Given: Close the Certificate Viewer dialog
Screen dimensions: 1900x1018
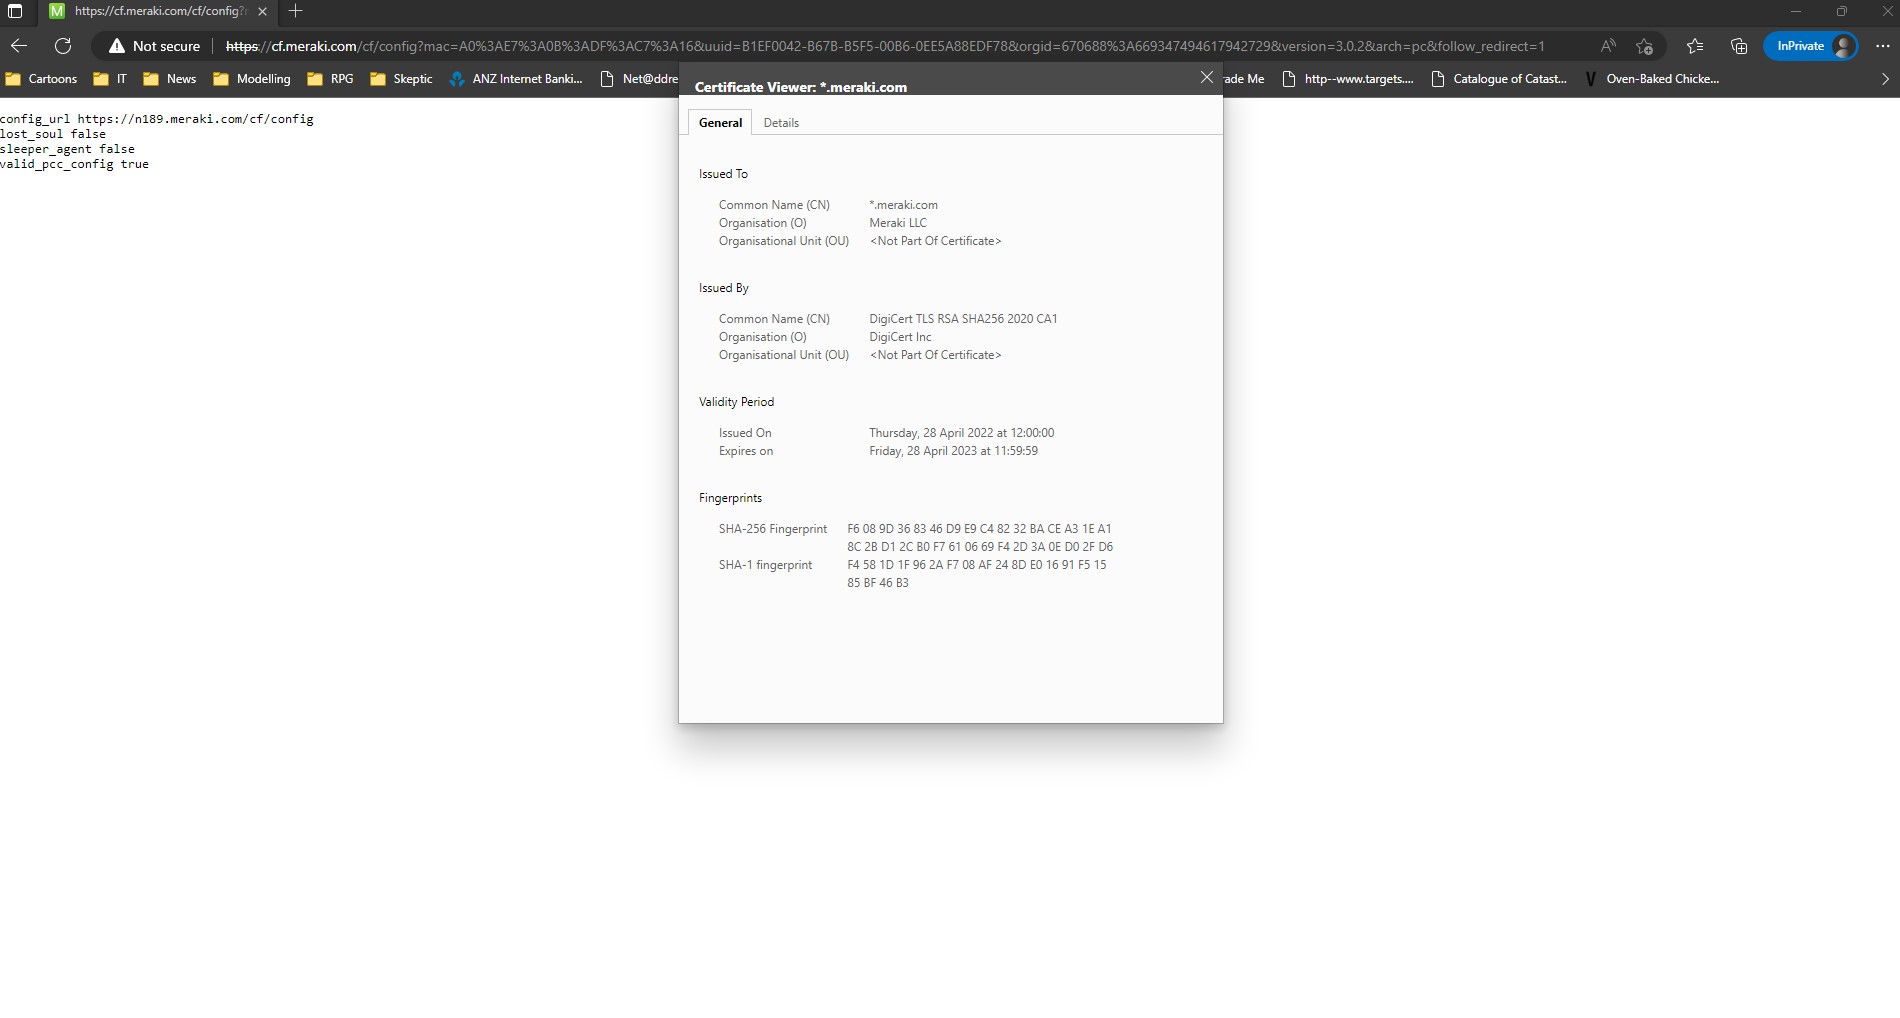Looking at the screenshot, I should 1207,78.
